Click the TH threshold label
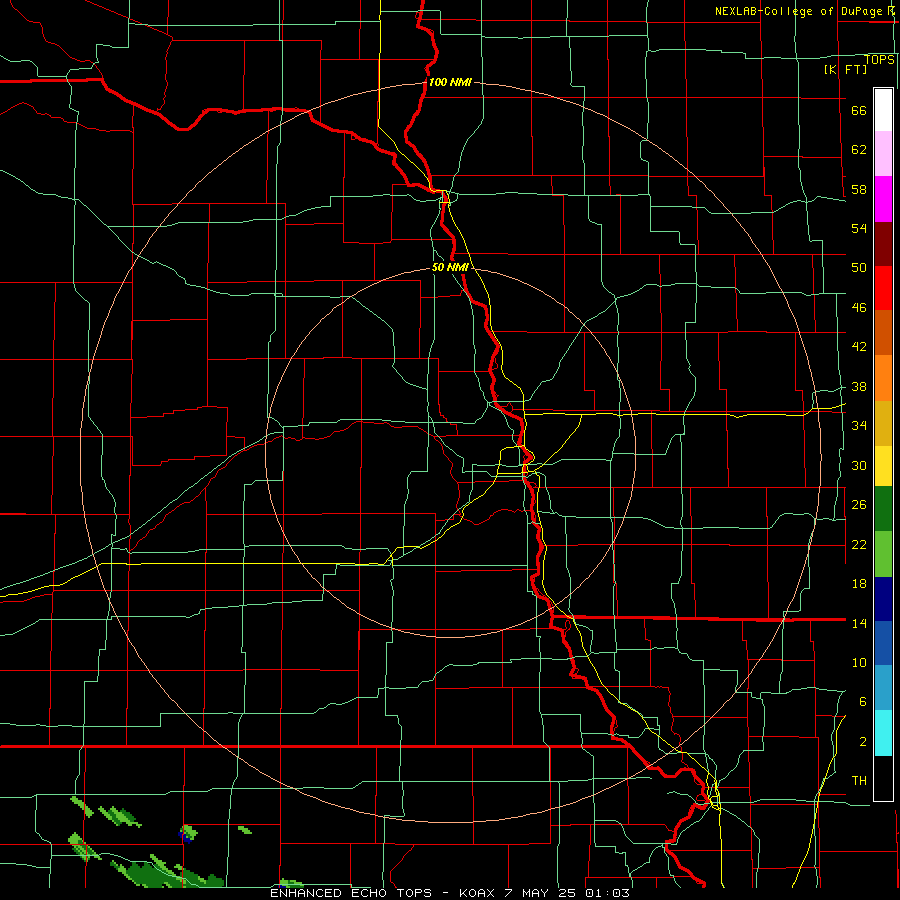The image size is (900, 900). coord(859,781)
